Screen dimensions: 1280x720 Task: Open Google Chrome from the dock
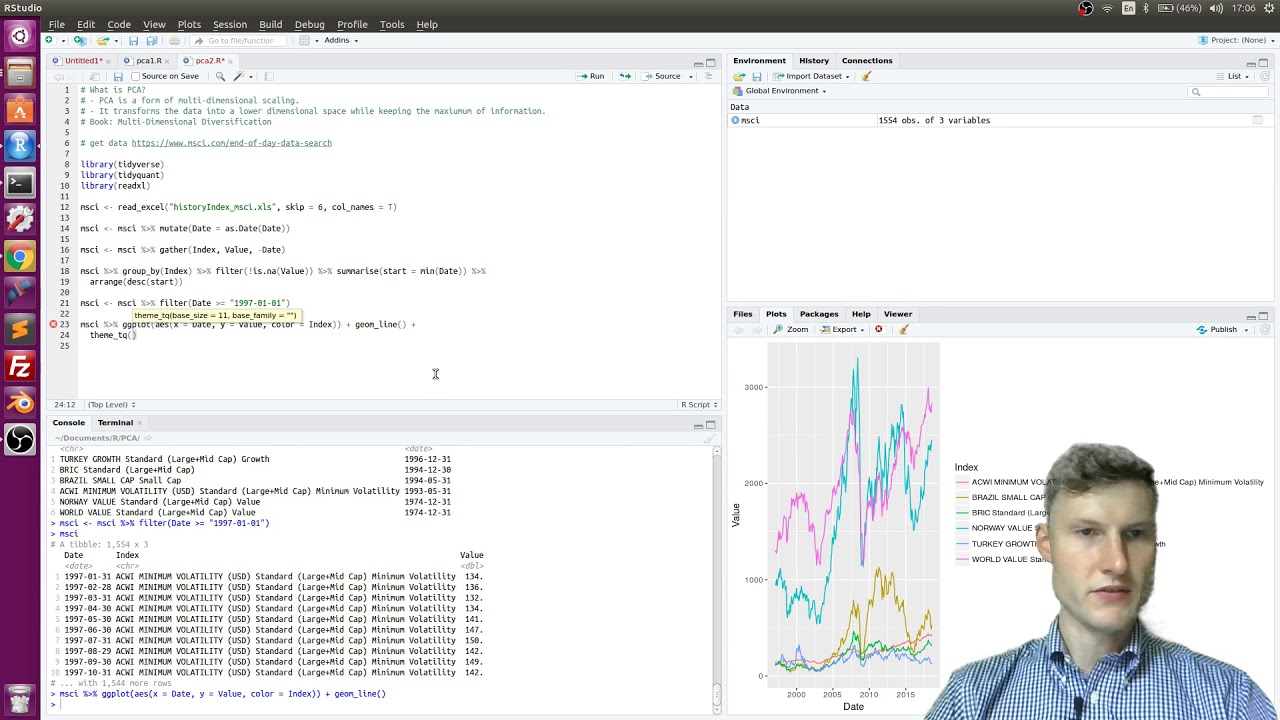(x=20, y=256)
